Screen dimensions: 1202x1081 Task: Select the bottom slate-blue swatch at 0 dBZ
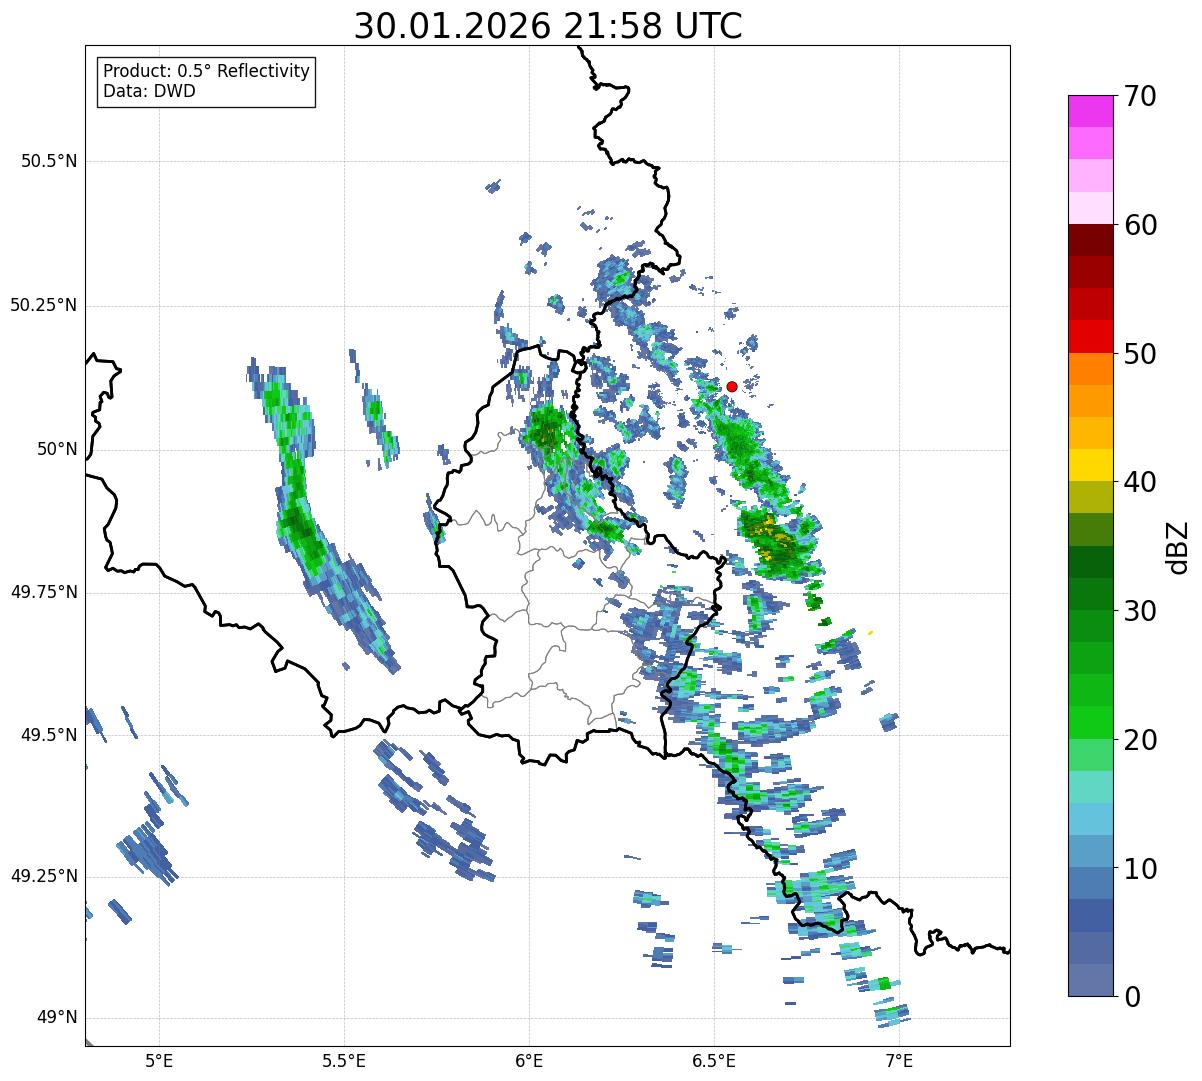click(1091, 980)
